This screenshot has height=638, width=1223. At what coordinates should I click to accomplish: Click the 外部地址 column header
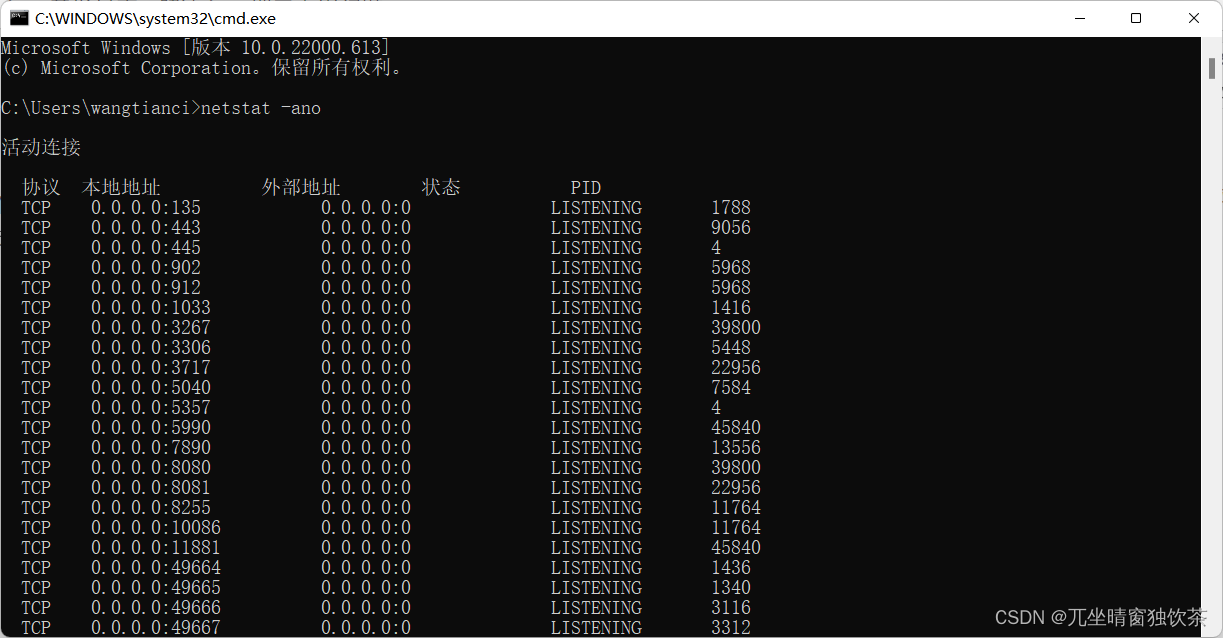[301, 188]
